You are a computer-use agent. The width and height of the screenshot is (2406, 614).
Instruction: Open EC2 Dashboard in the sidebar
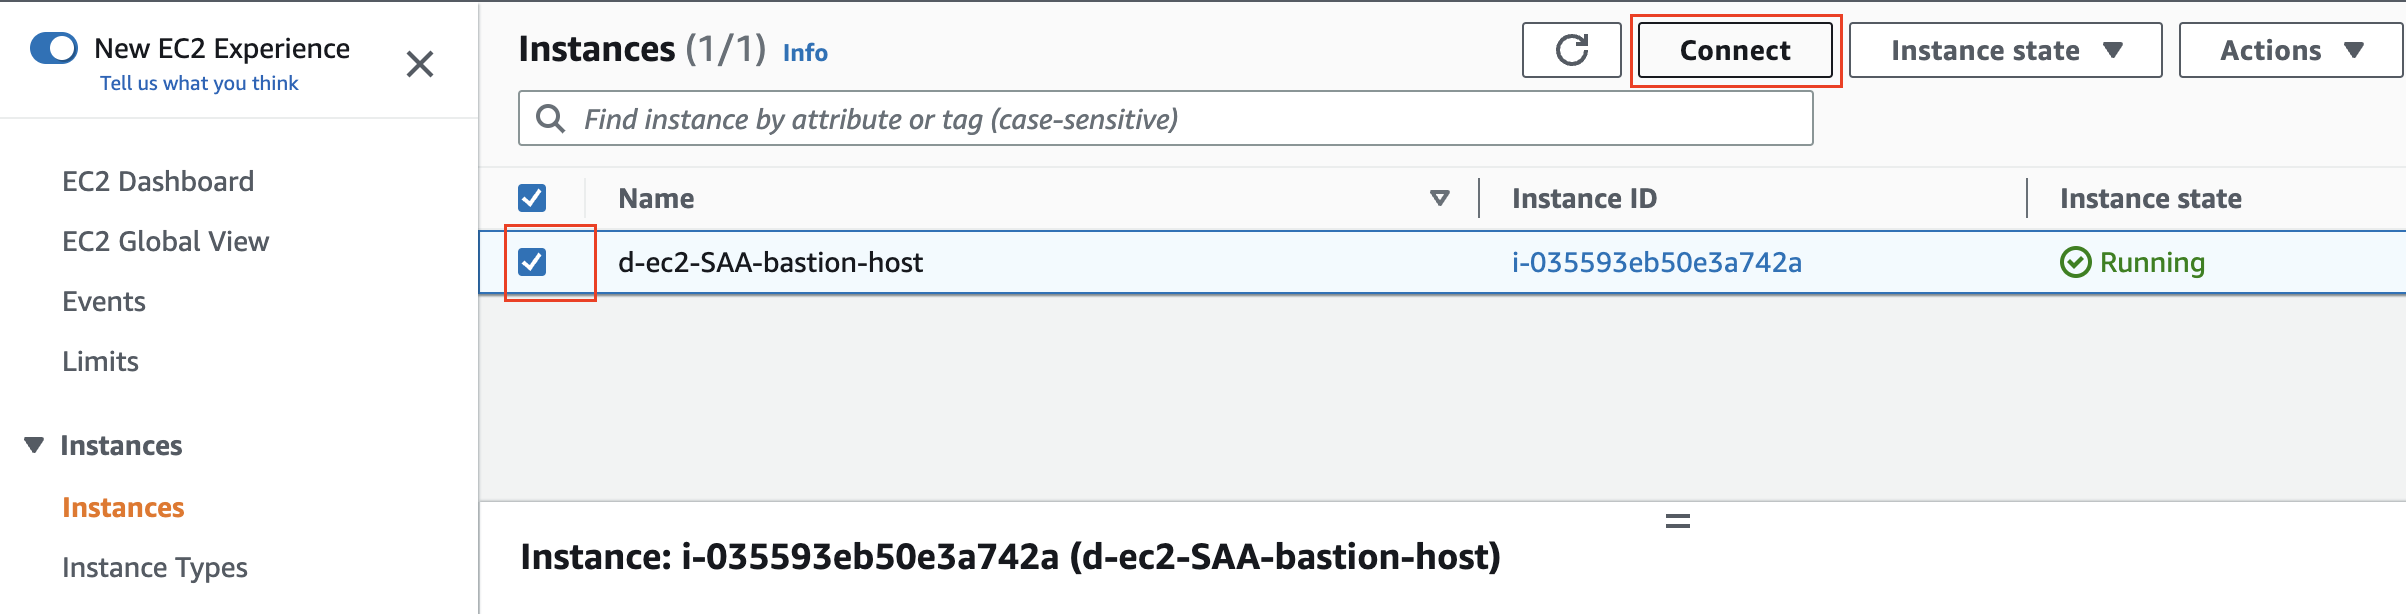click(x=158, y=181)
